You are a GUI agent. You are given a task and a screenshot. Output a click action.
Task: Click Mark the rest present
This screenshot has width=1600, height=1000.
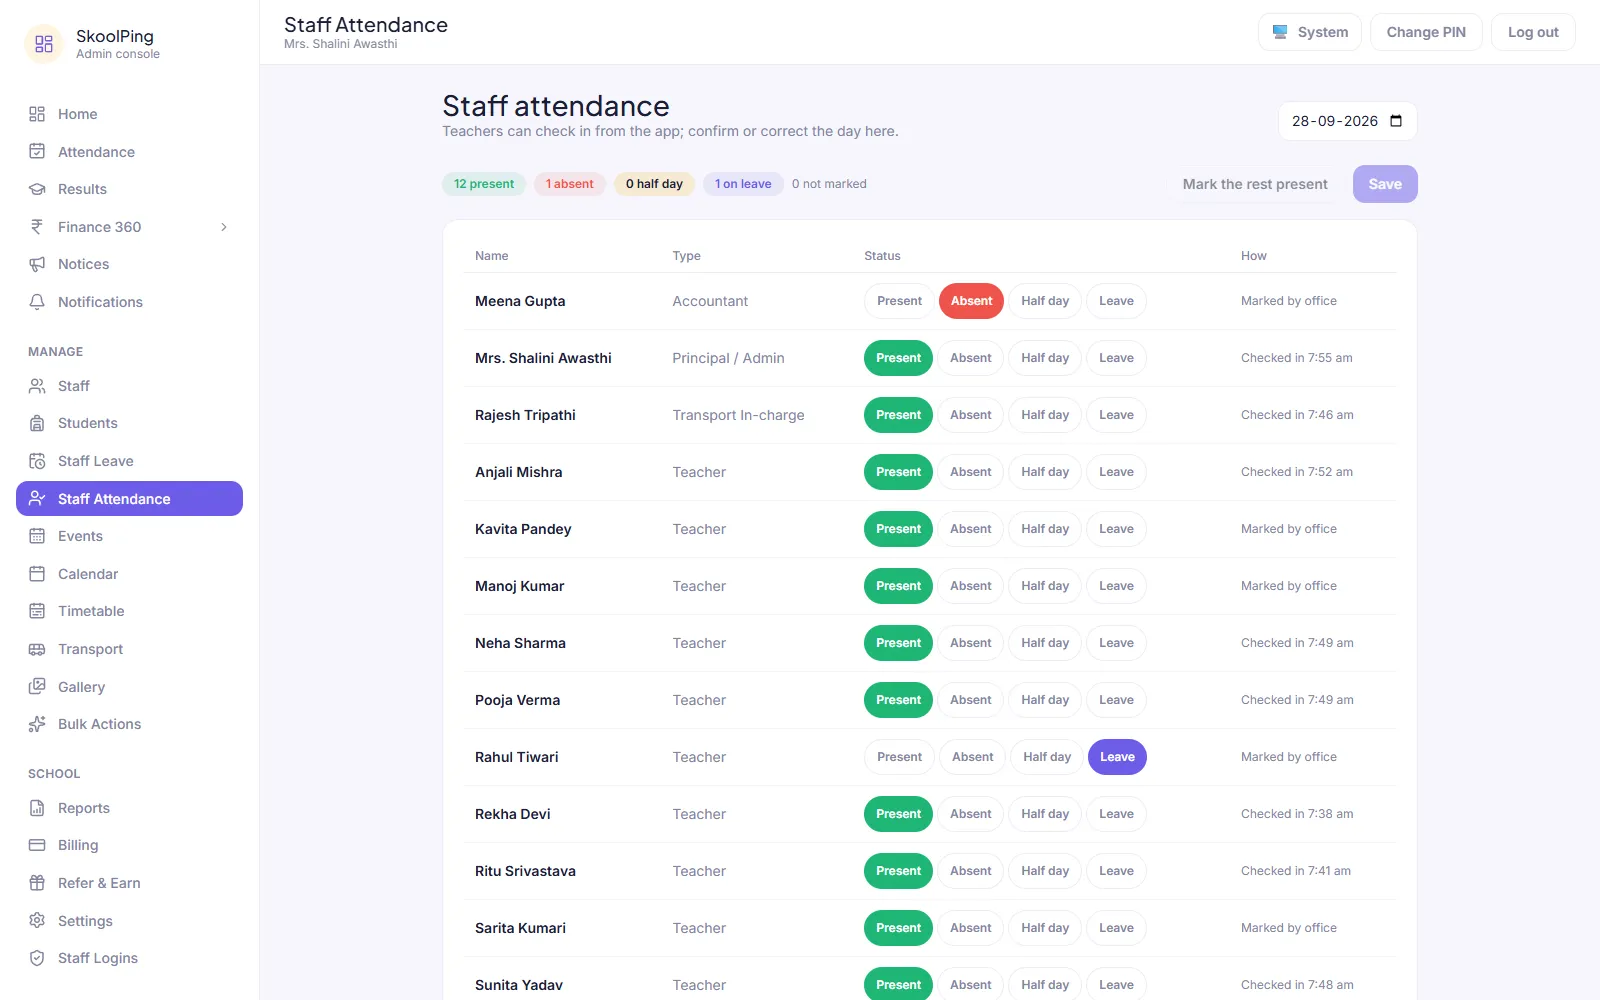(x=1255, y=184)
